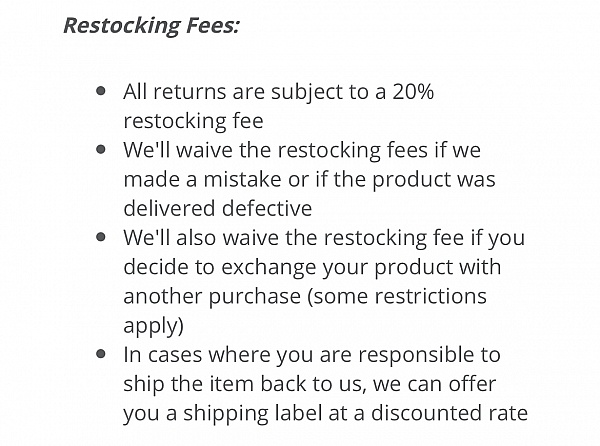
Task: Click the line starting "We'll also waive"
Action: (x=323, y=239)
